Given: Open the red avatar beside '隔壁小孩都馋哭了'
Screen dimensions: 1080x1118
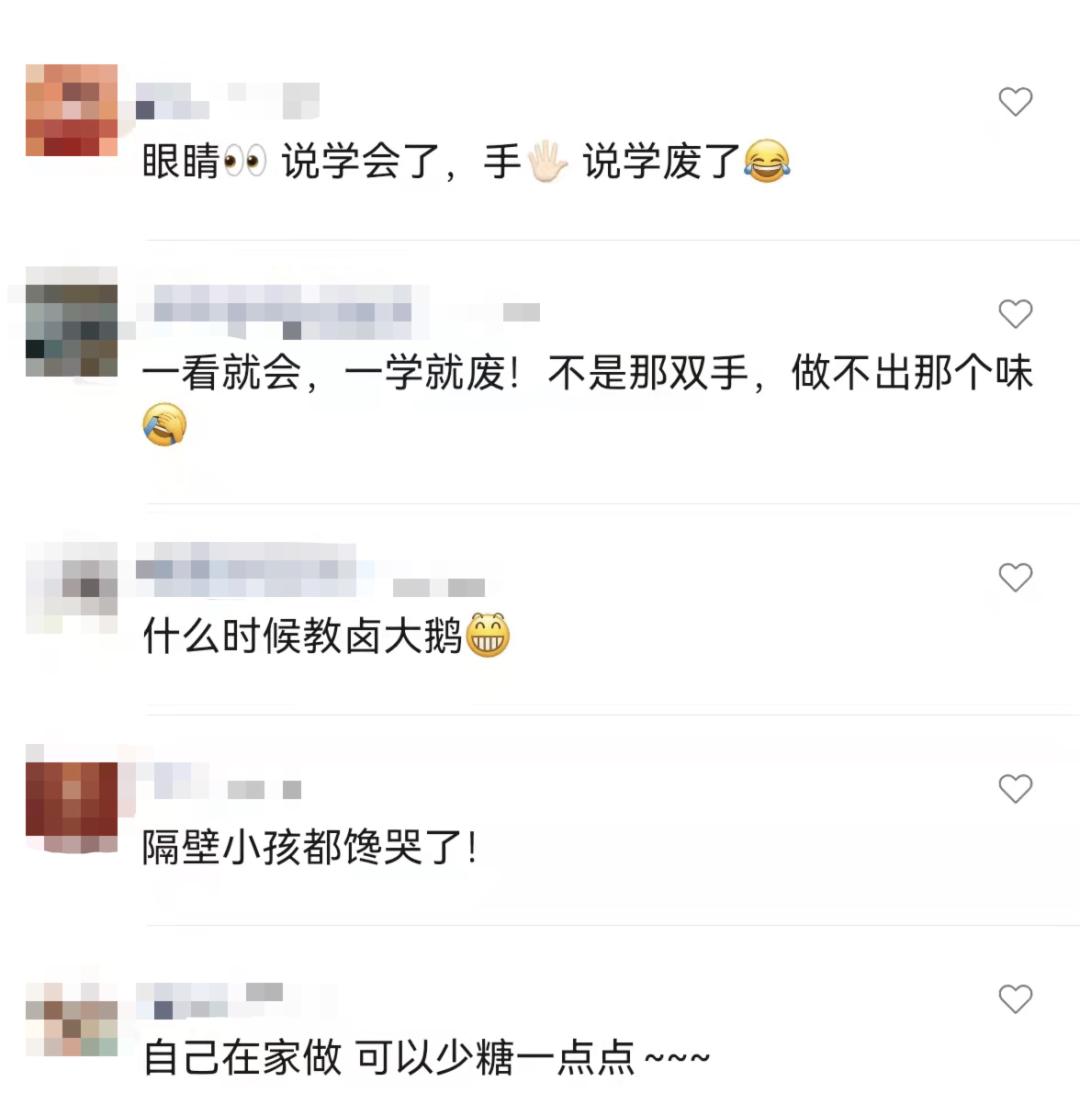Looking at the screenshot, I should coord(71,807).
